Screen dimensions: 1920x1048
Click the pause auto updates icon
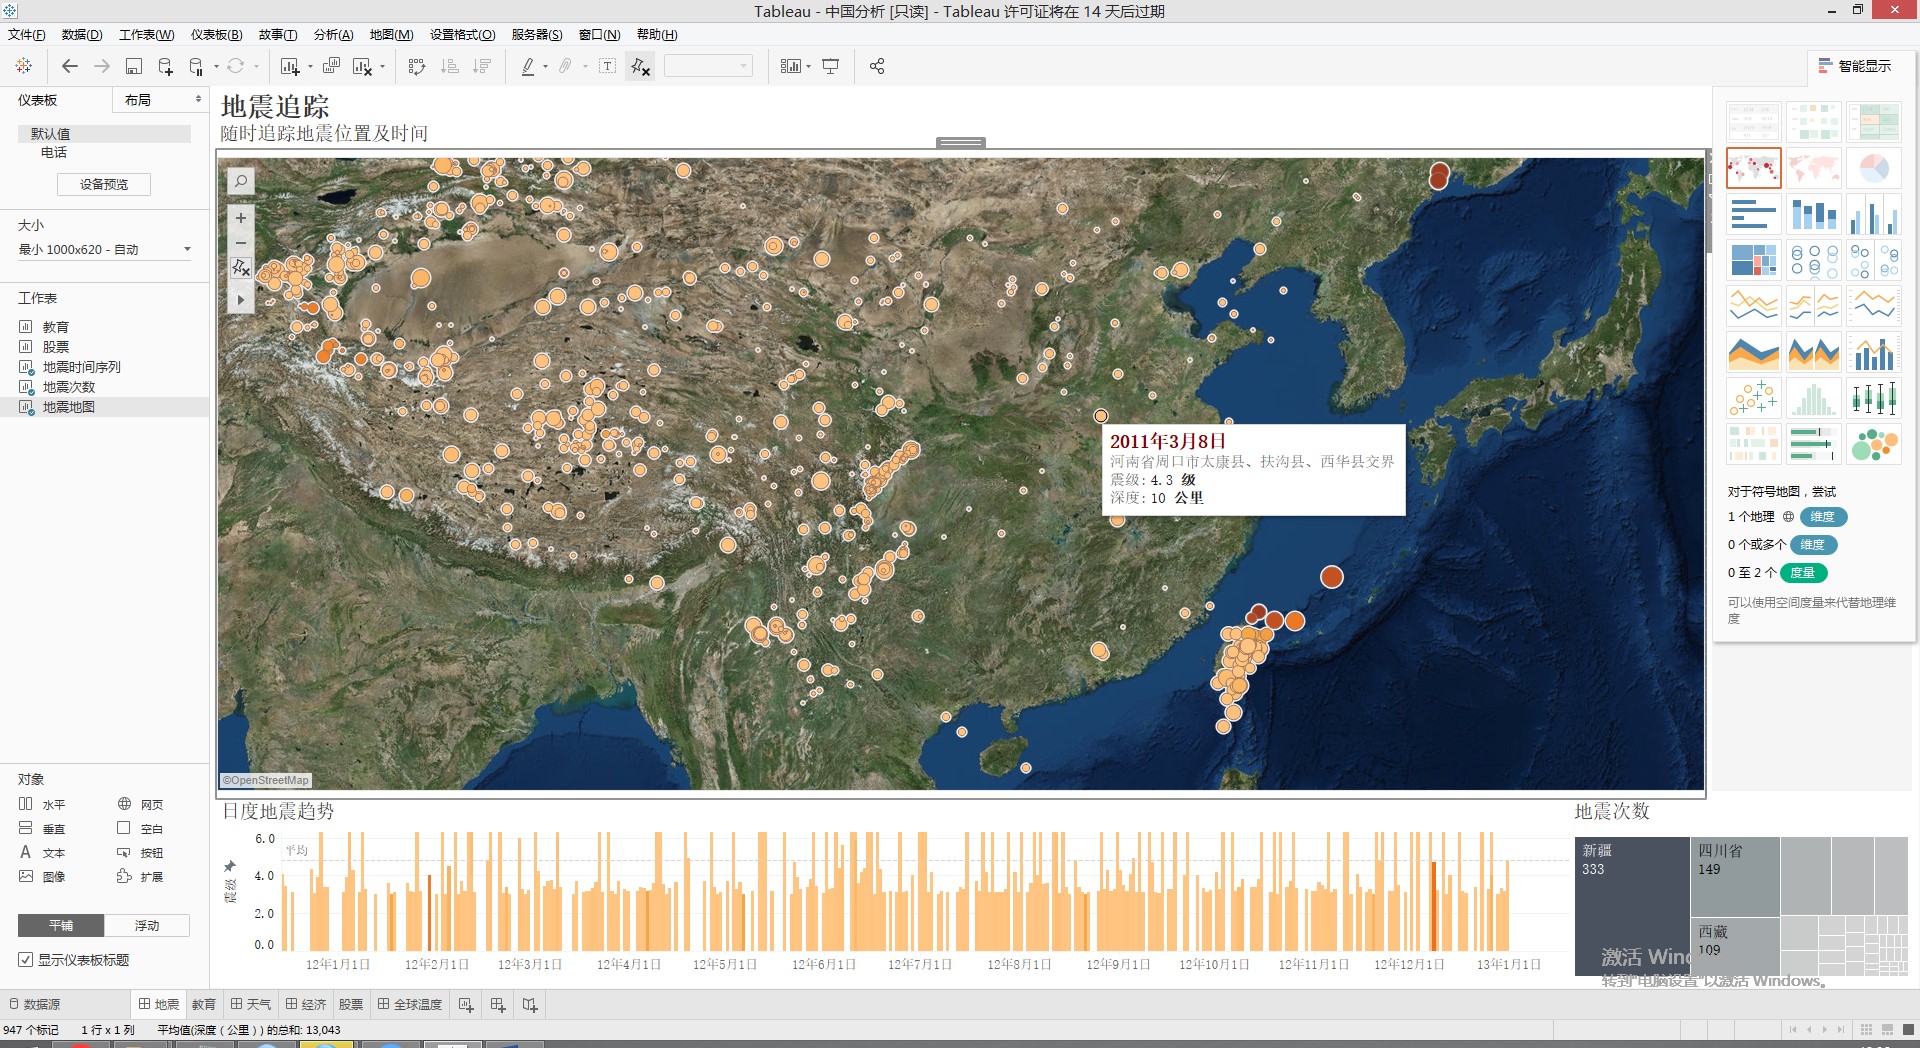(196, 66)
